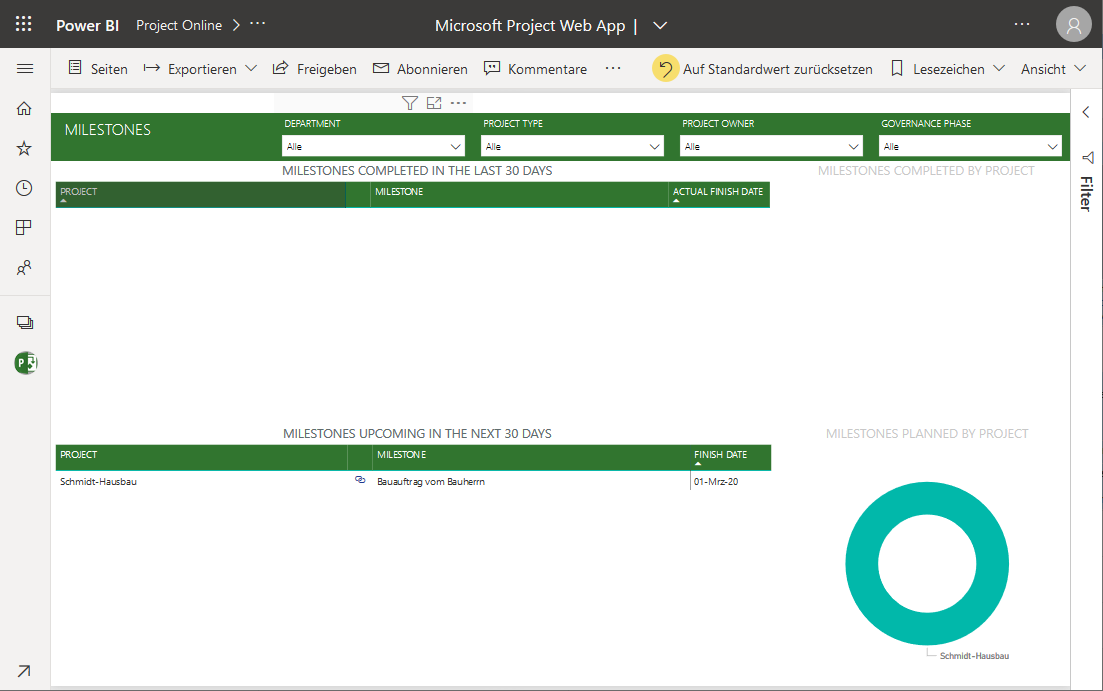Open Shared with me icon
Image resolution: width=1103 pixels, height=691 pixels.
point(25,268)
